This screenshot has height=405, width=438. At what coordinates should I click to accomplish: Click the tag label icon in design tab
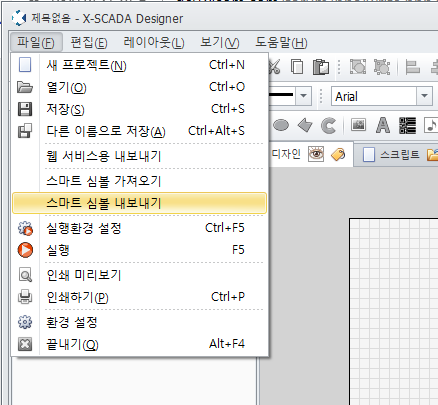(x=338, y=154)
